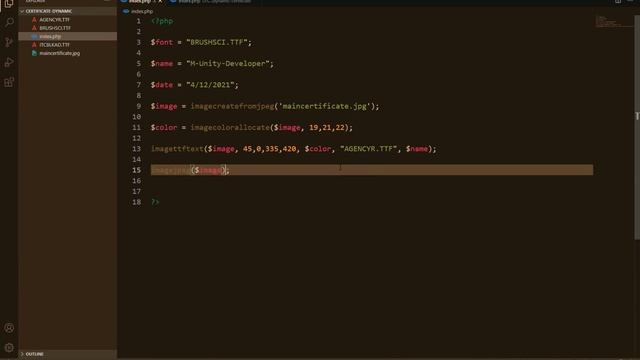Click the $color variable on line 11
Screen dimensions: 640x360
(164, 127)
